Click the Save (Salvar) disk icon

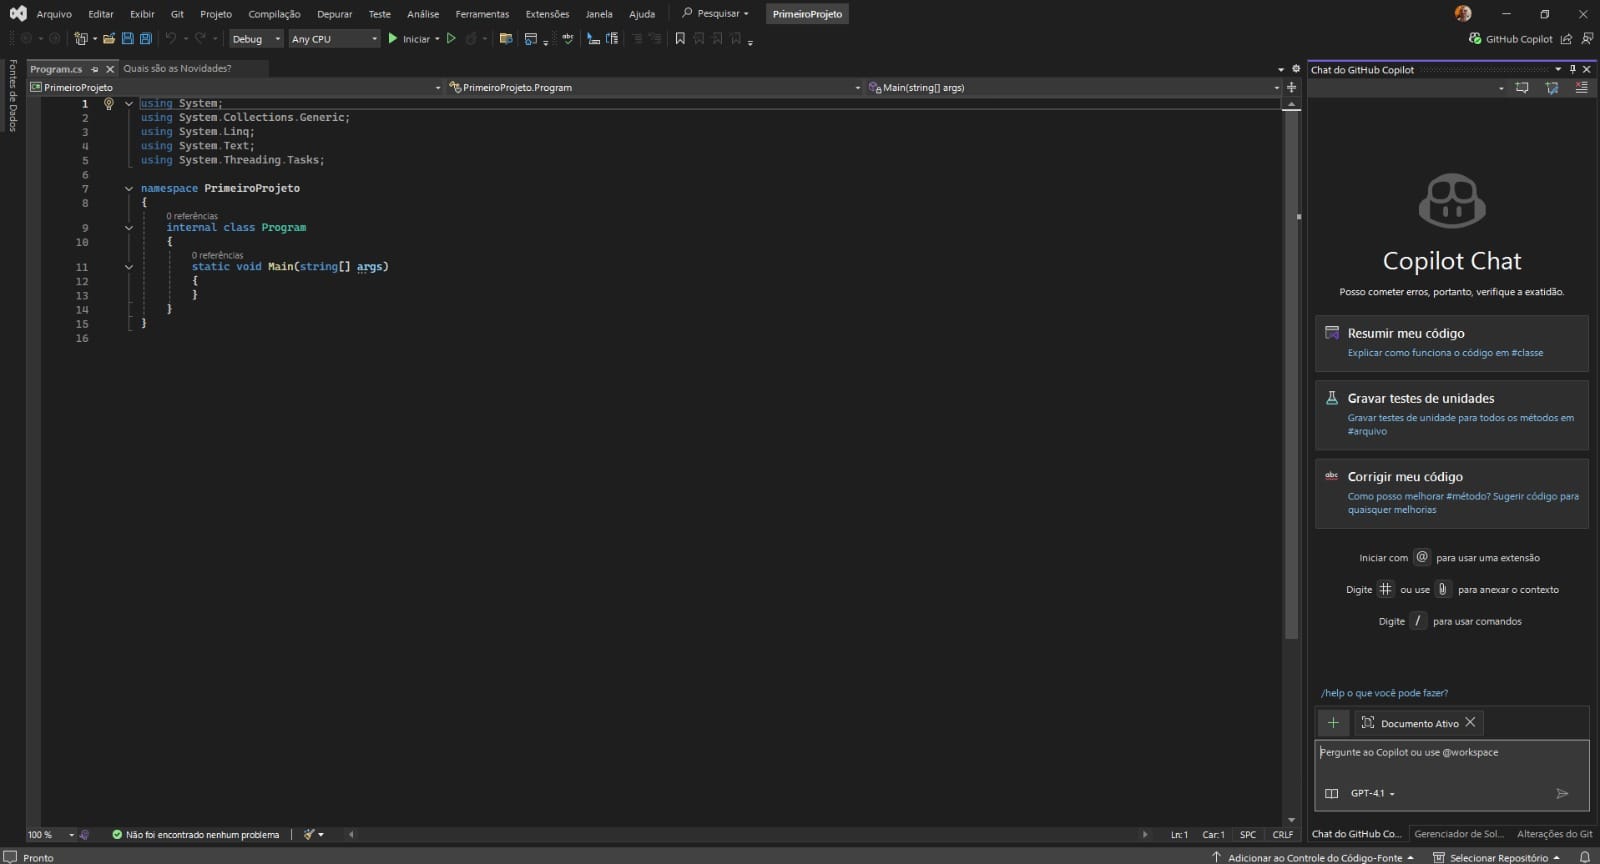pyautogui.click(x=127, y=39)
